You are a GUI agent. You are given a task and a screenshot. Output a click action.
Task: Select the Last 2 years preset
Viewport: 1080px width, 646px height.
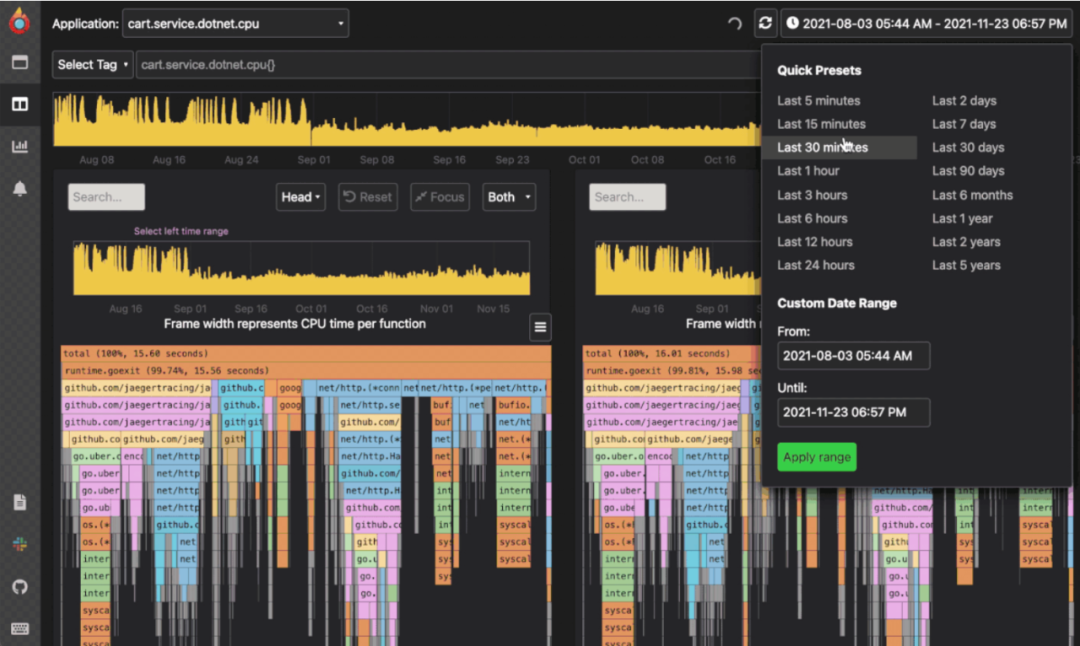coord(966,242)
